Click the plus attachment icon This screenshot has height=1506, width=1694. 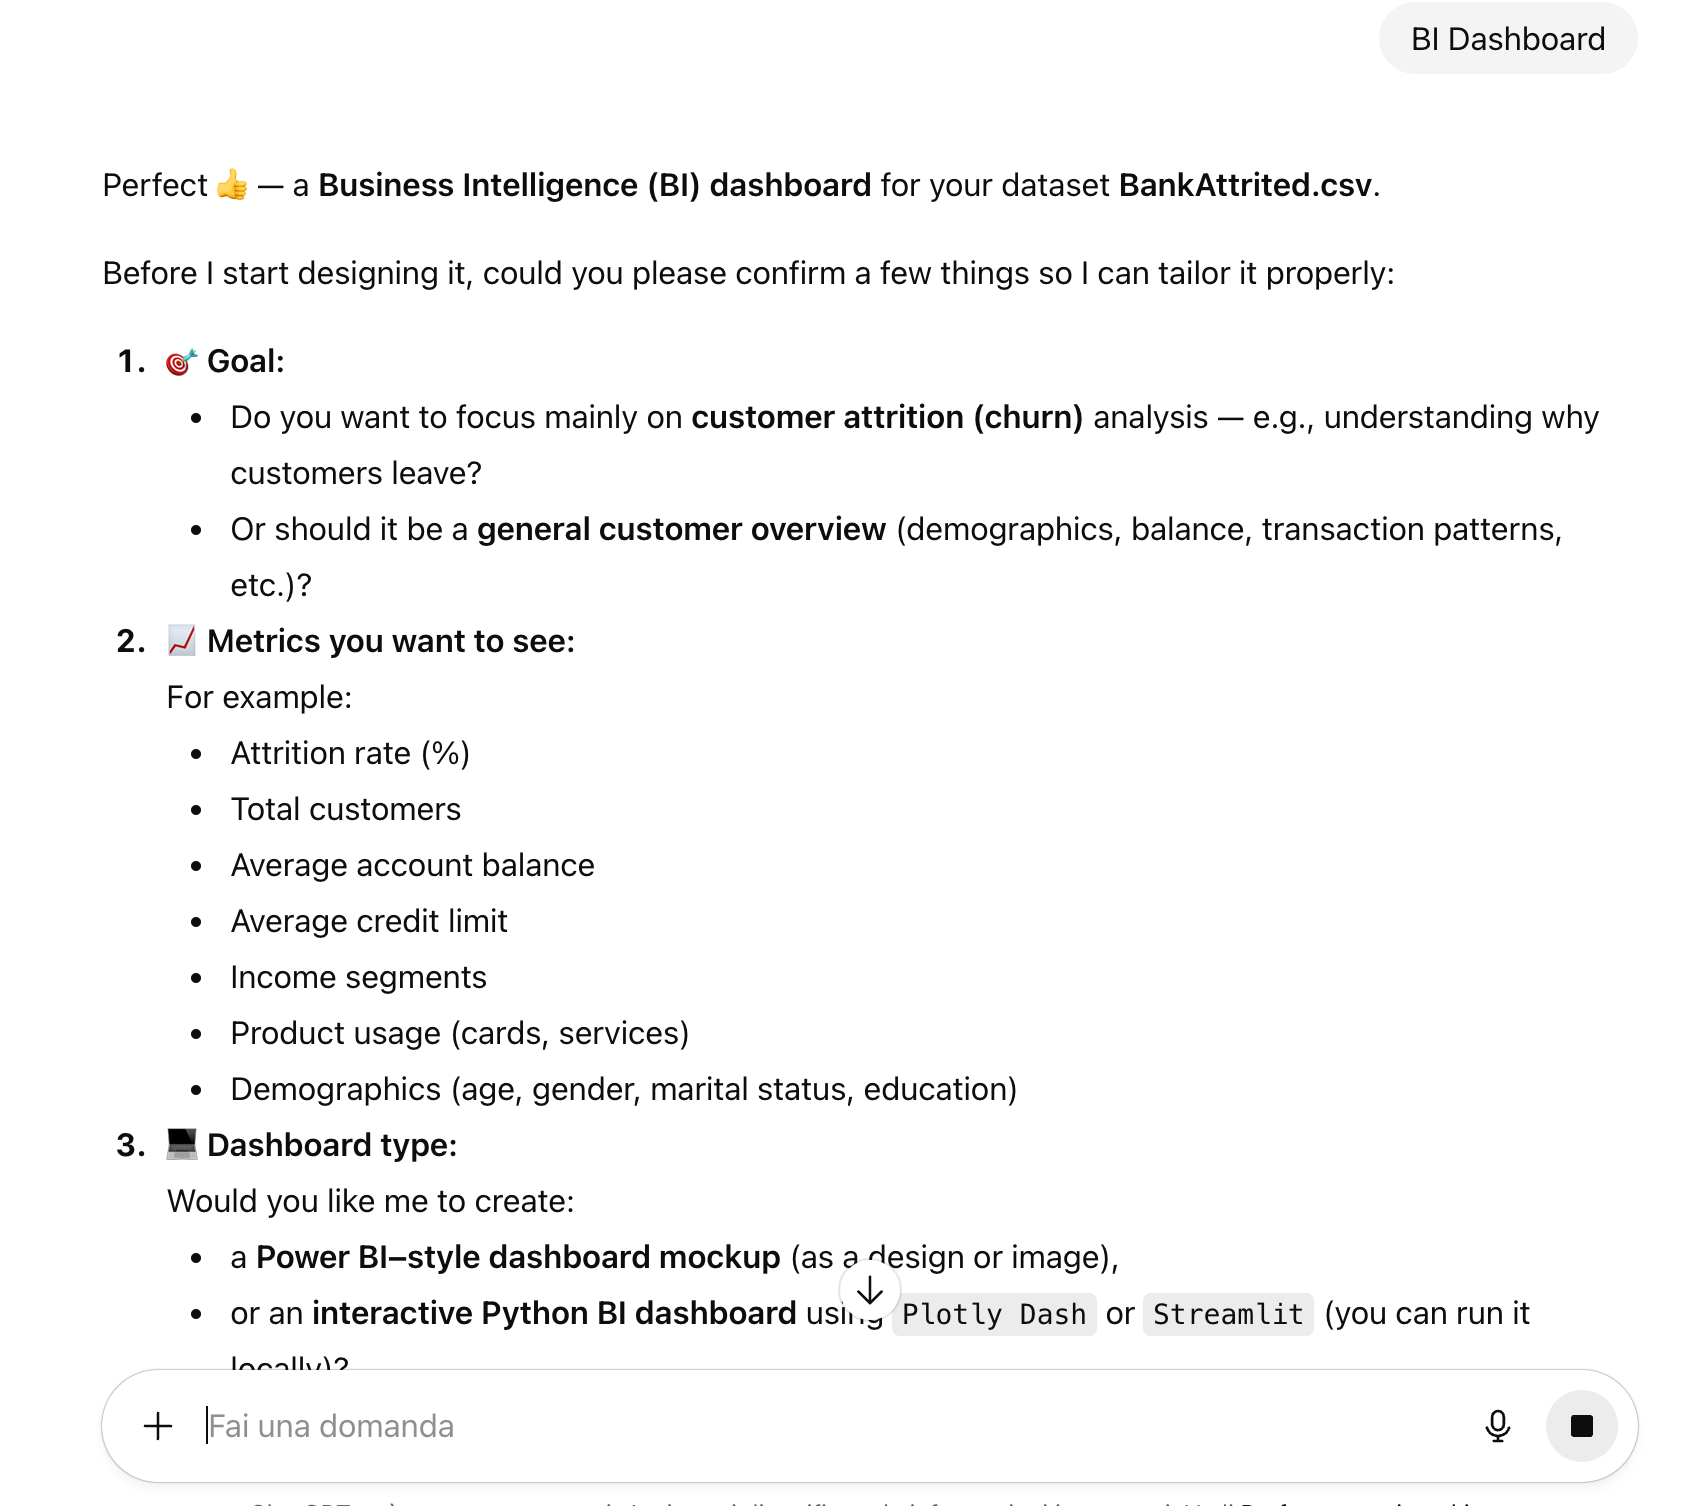[158, 1426]
